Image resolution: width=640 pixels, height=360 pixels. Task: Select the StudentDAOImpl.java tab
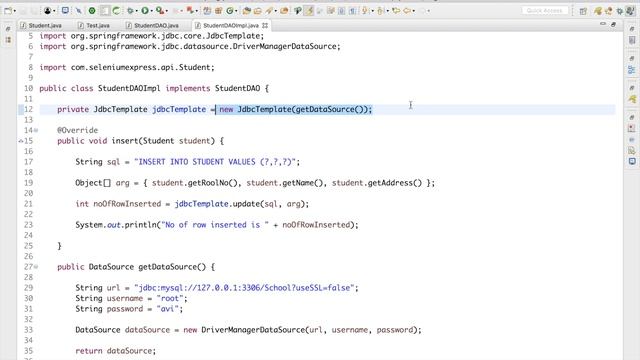point(231,25)
